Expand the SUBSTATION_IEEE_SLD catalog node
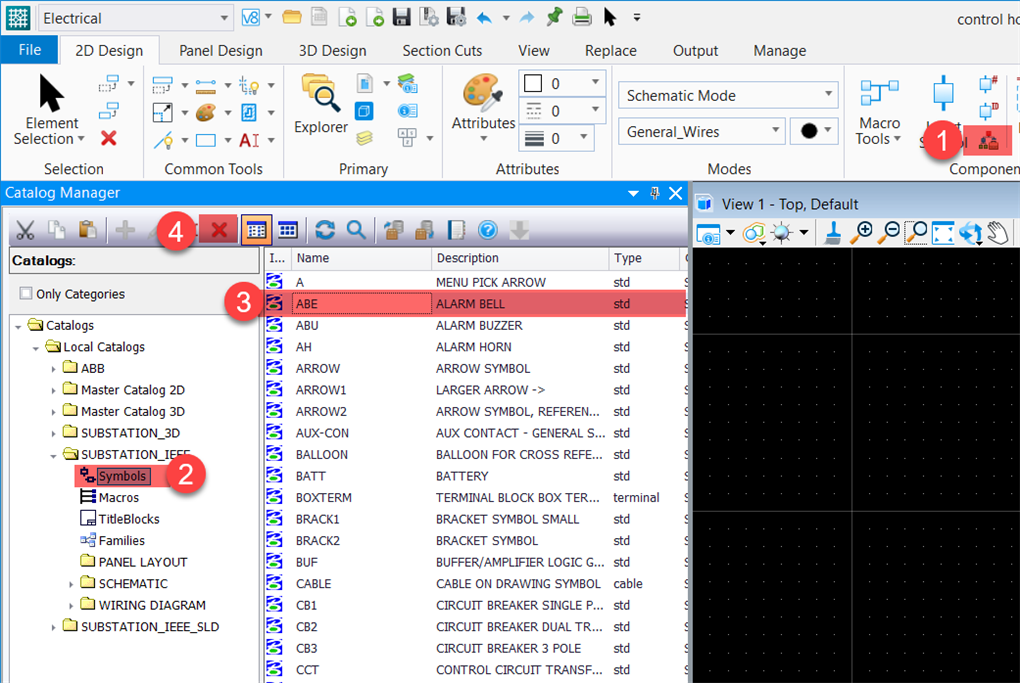Screen dimensions: 1020x683 click(x=53, y=628)
